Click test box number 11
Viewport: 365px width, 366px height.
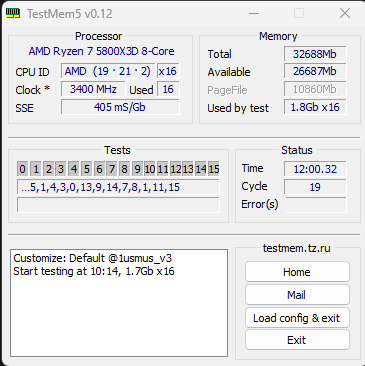click(x=162, y=169)
